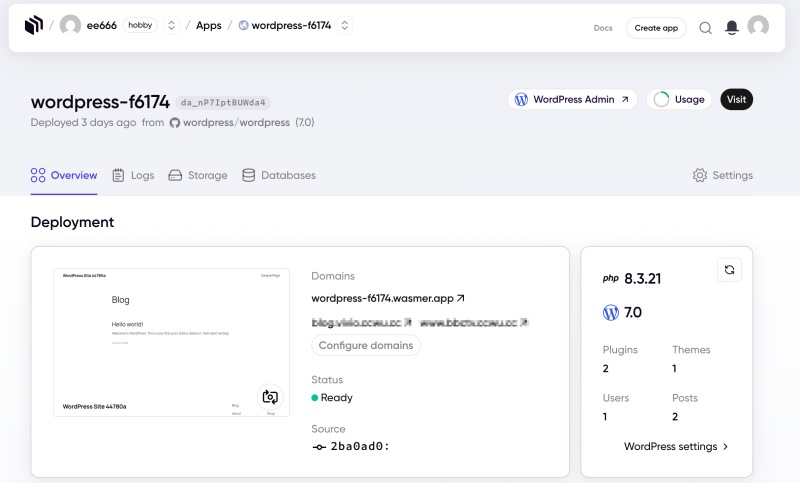Copy the app ID da_nP7IptBUWda4 badge
This screenshot has height=483, width=800.
[x=223, y=103]
